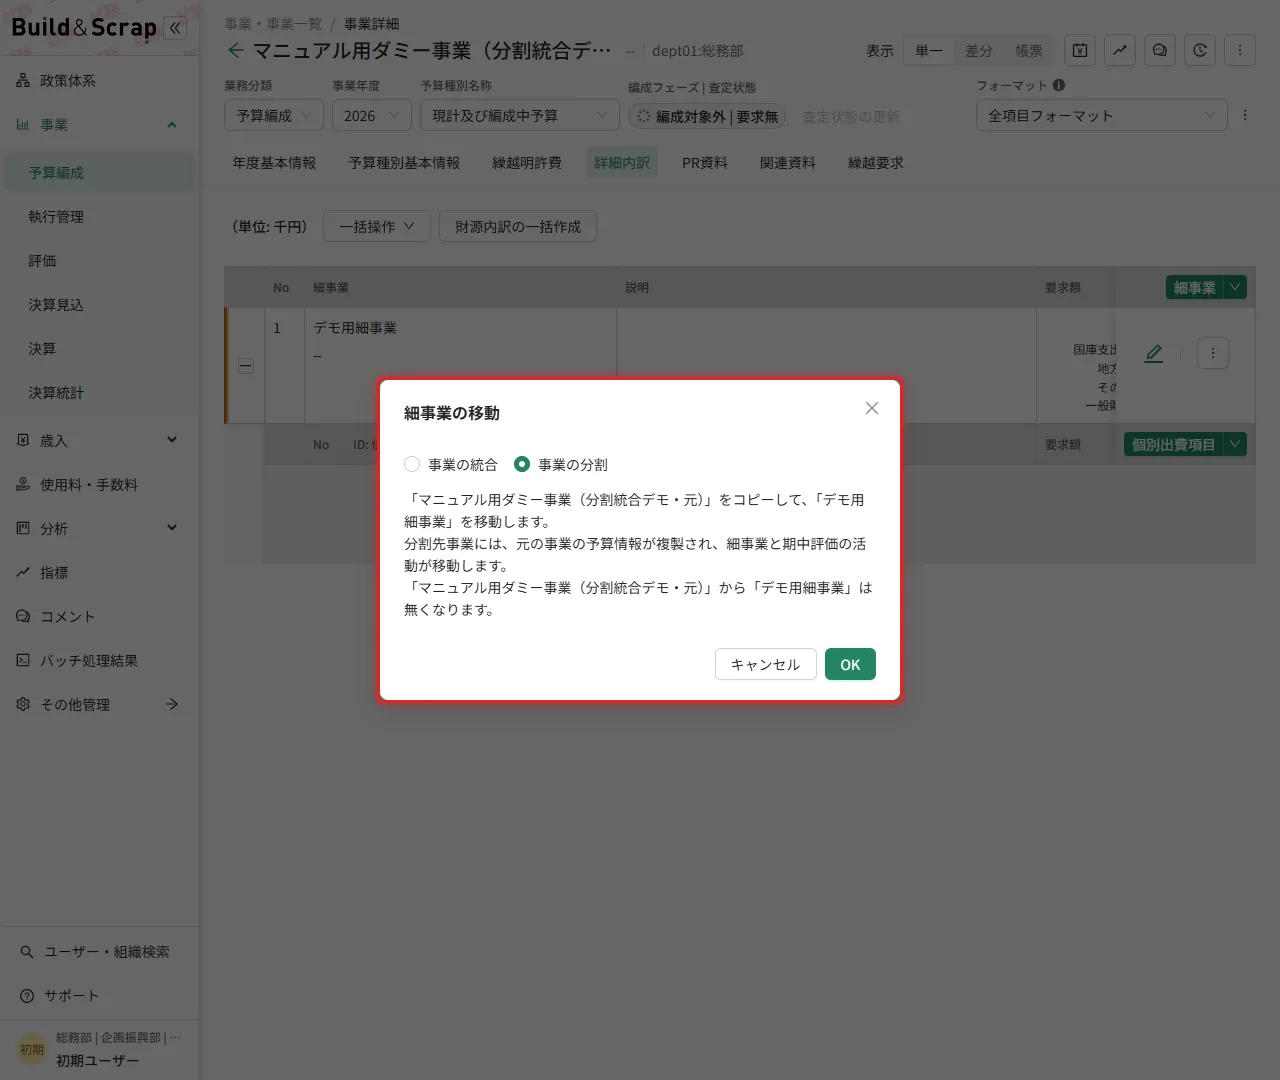This screenshot has width=1280, height=1080.
Task: Switch to 繰越要求 tab
Action: [876, 162]
